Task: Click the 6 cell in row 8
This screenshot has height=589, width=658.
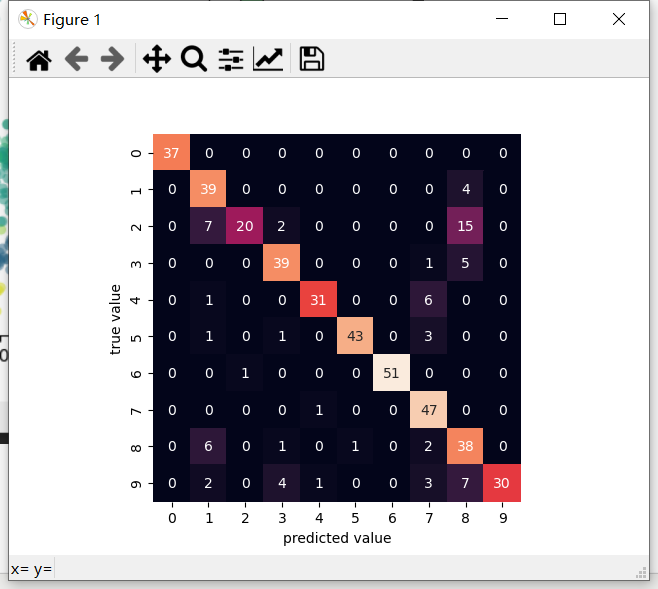Action: click(x=208, y=446)
